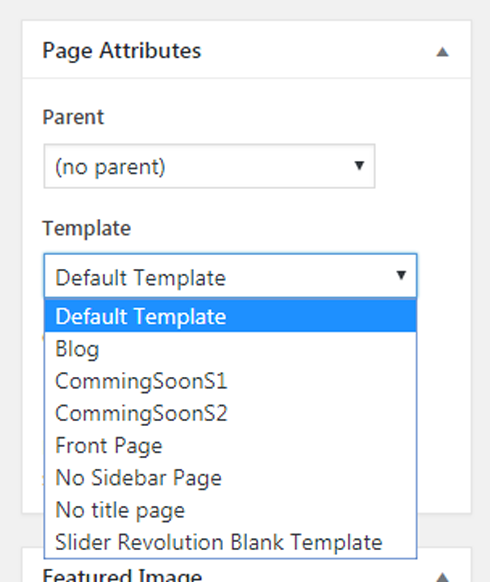Select the No title page template

click(x=231, y=510)
